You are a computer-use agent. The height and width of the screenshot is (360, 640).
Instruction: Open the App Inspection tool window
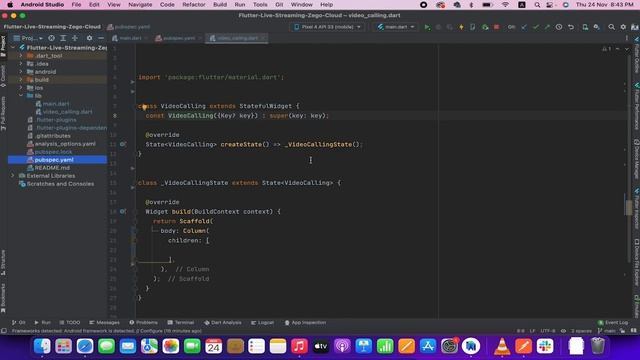coord(305,322)
